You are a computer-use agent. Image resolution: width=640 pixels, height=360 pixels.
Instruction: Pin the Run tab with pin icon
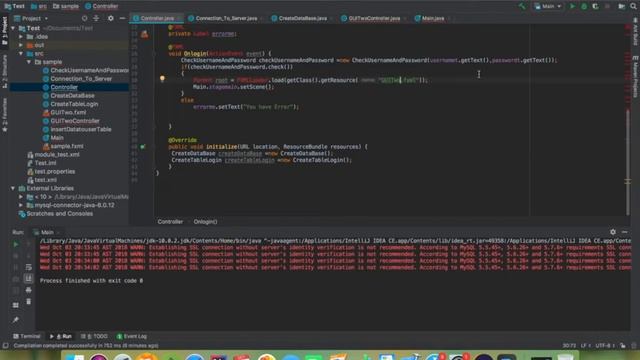16,320
